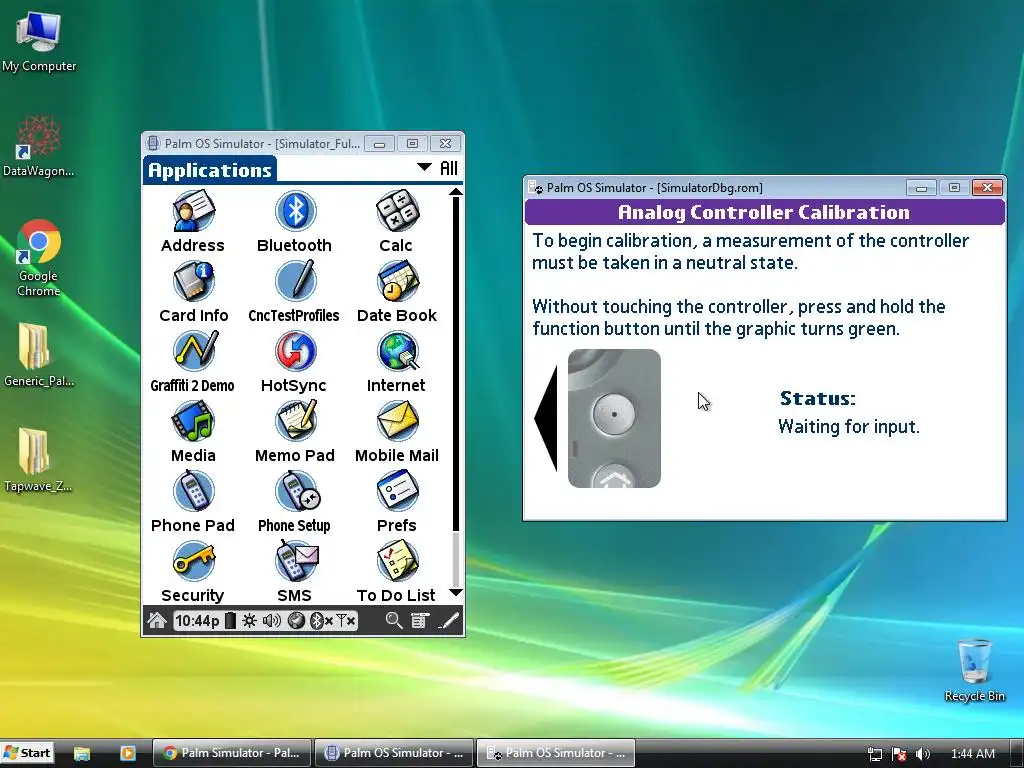Tap the Home icon in Palm status bar
Screen dimensions: 1024x768
point(157,620)
